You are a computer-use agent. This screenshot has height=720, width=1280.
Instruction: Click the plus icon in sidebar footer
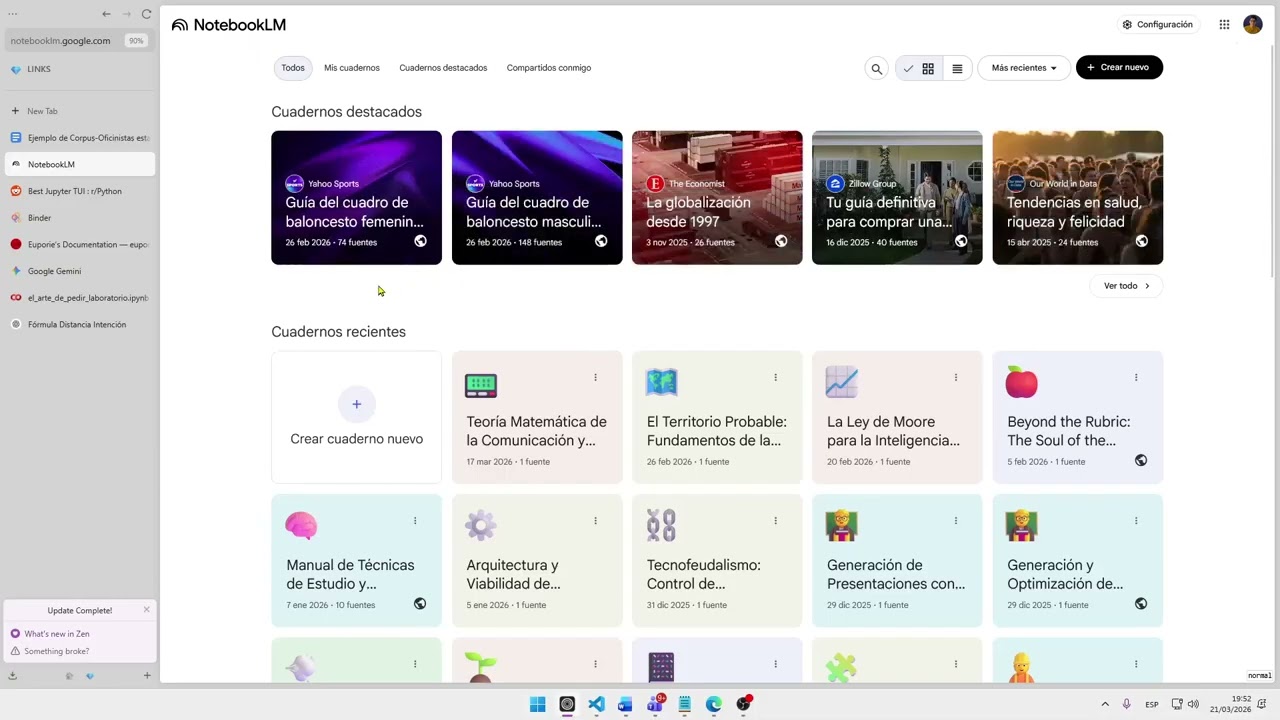click(146, 676)
